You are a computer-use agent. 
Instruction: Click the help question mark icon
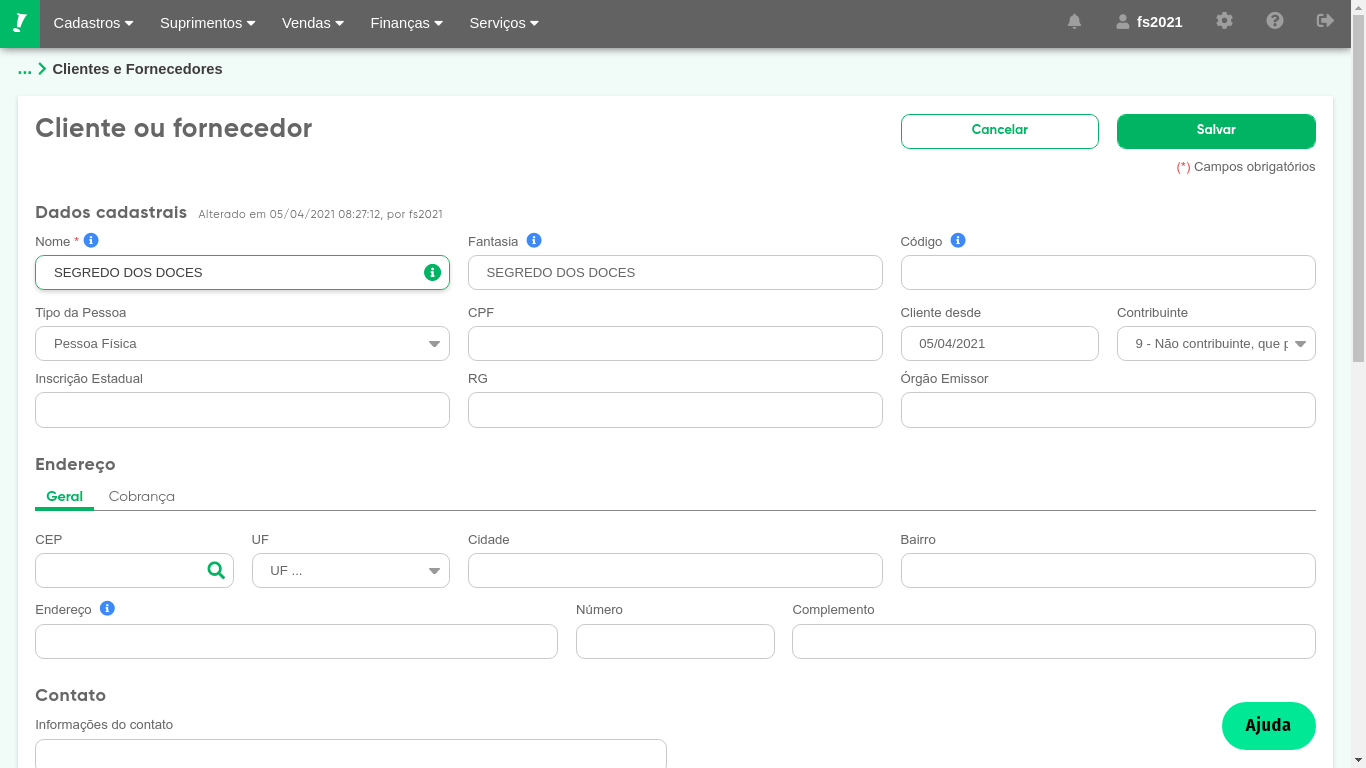[1274, 21]
